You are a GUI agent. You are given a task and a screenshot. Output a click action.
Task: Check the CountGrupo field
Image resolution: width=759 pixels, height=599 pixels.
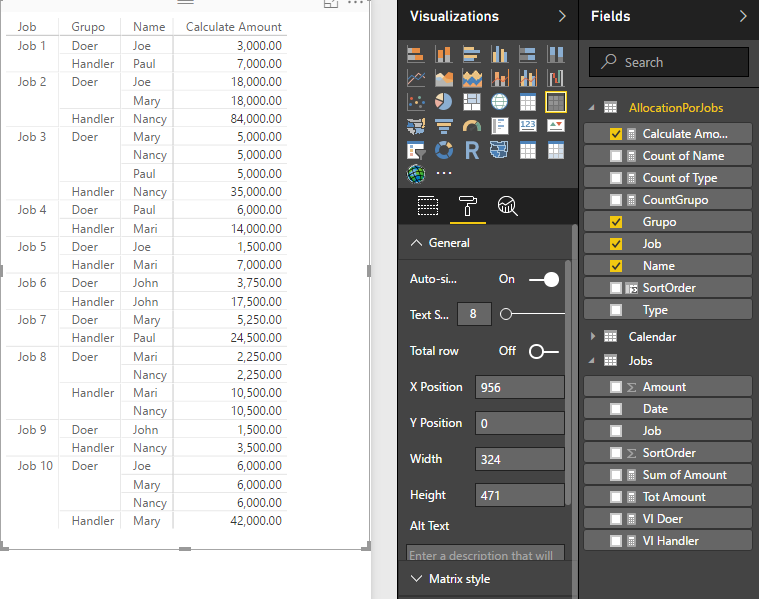(x=616, y=200)
